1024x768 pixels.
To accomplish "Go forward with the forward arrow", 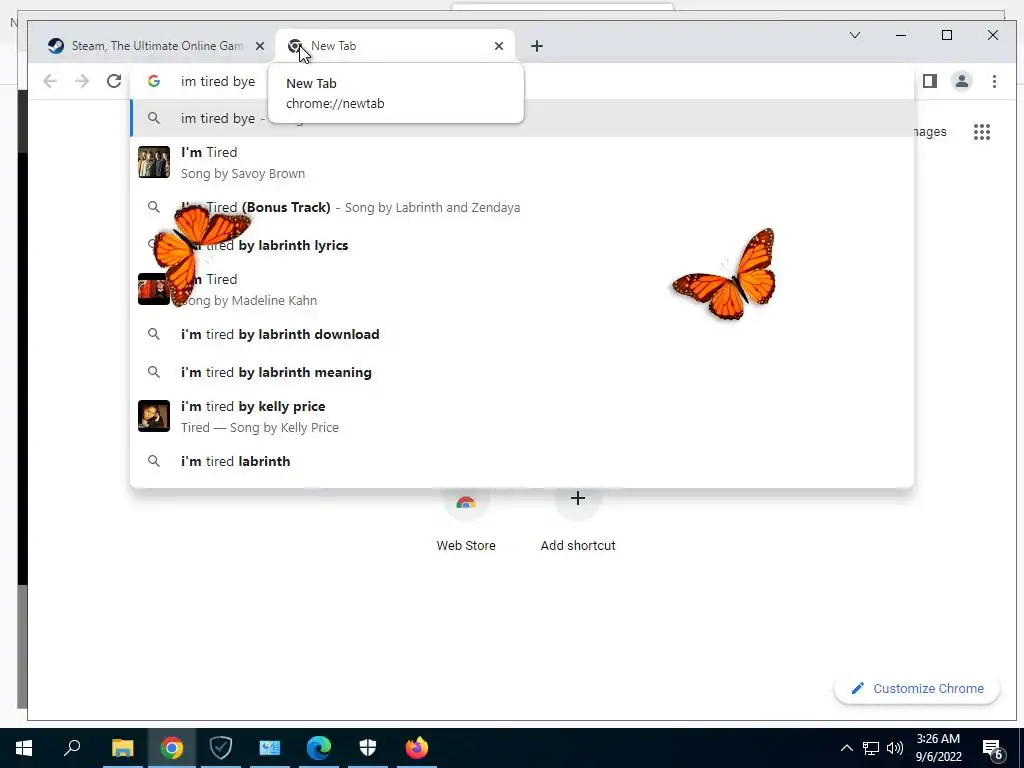I will coord(82,81).
